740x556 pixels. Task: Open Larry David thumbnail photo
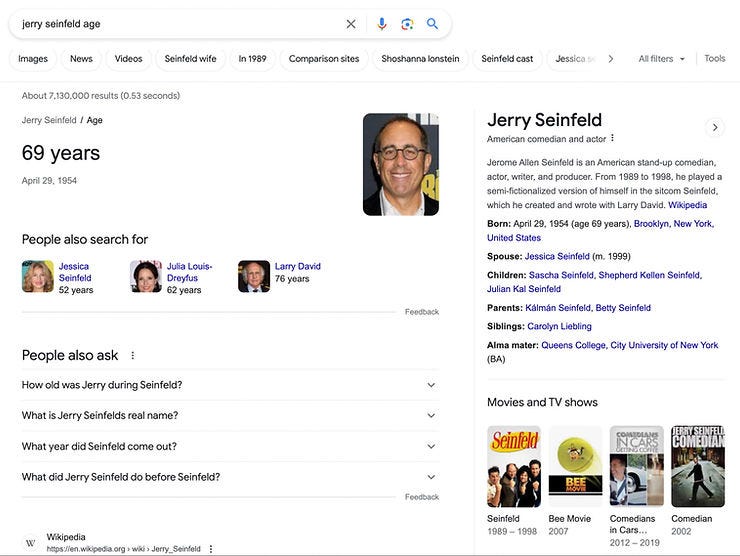click(x=254, y=277)
